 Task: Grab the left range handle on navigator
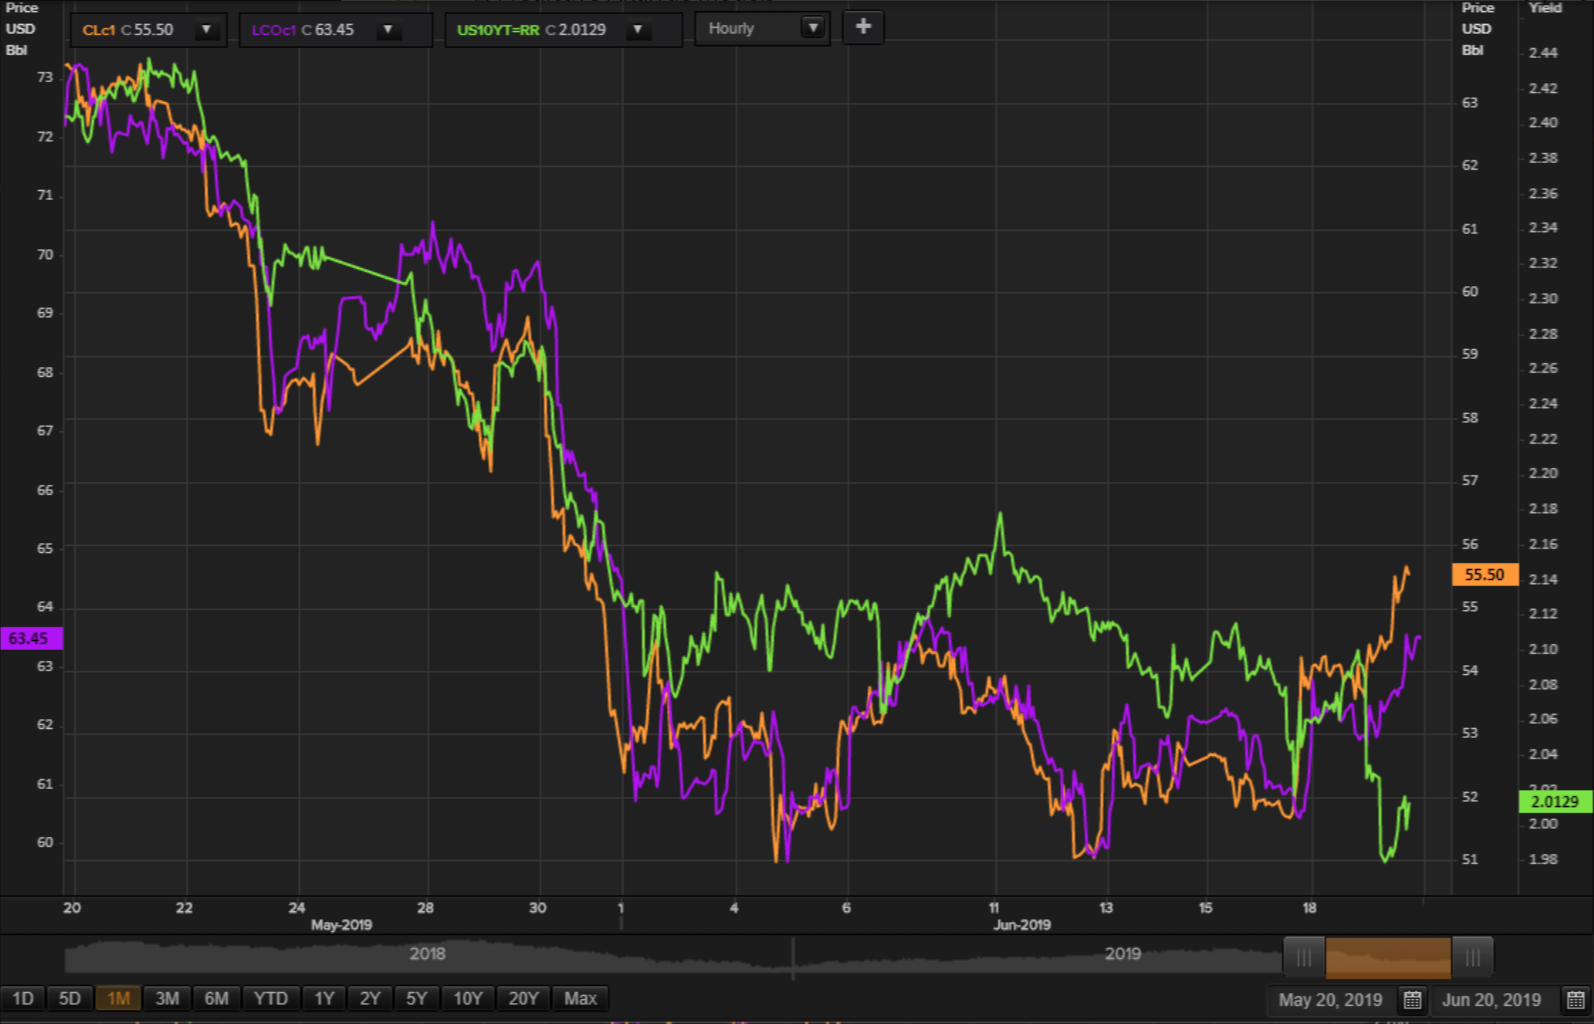point(1304,958)
